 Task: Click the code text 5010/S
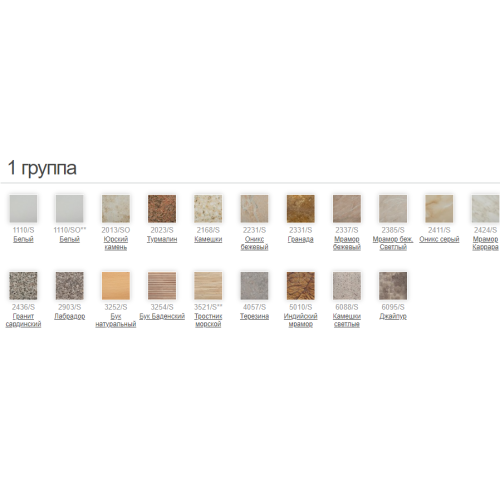(301, 307)
